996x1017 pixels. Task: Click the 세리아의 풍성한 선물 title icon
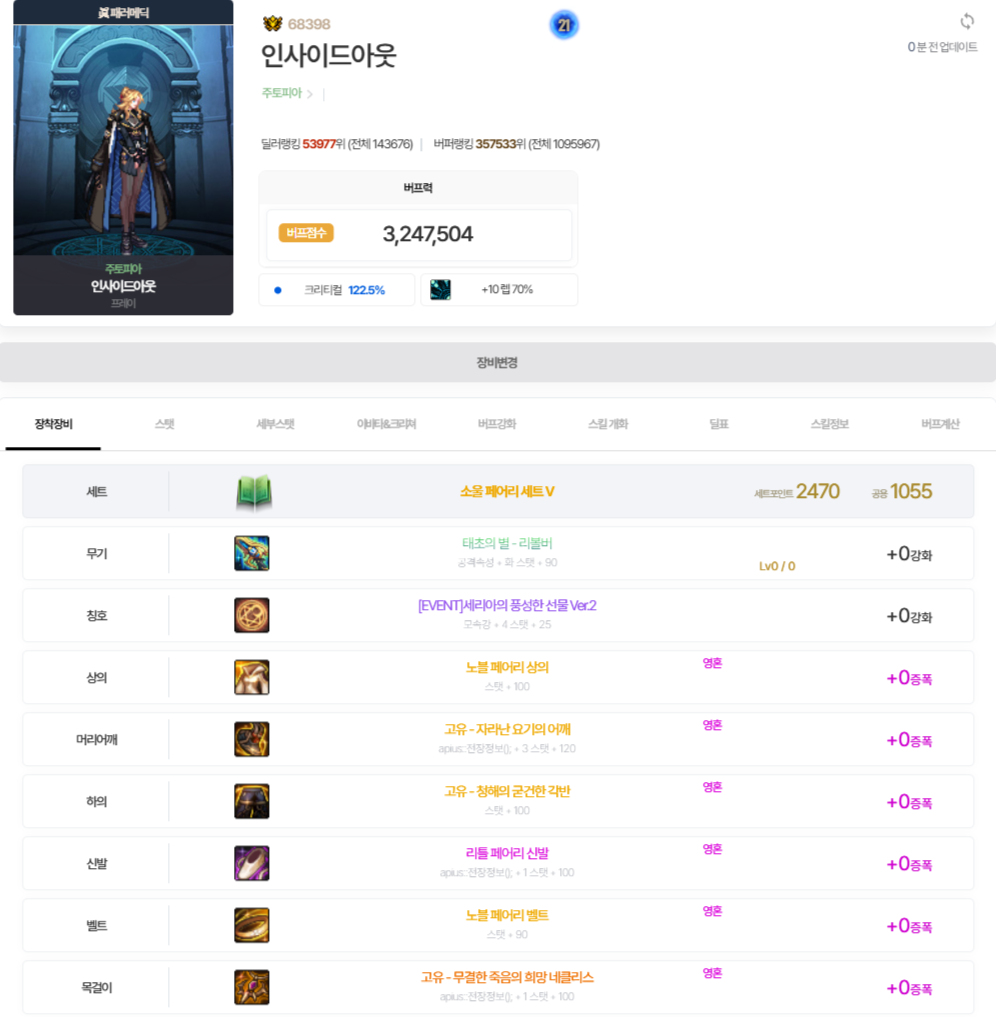point(252,615)
